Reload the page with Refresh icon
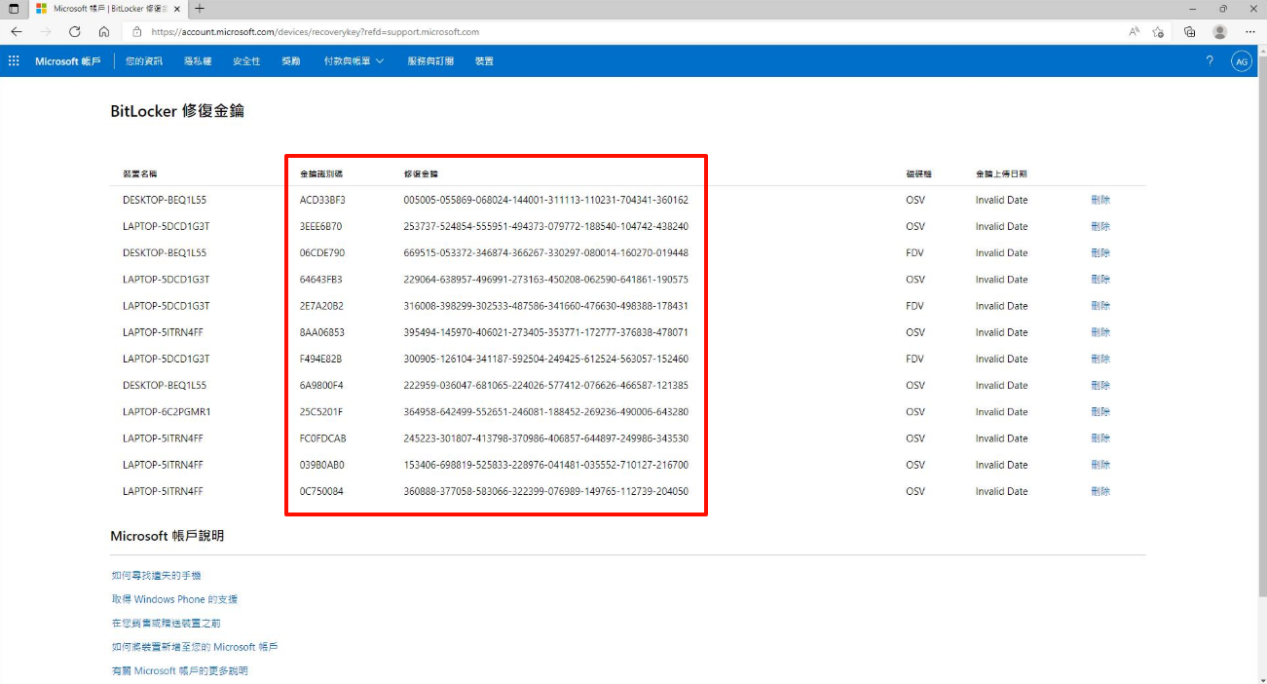Viewport: 1267px width, 684px height. 75,32
